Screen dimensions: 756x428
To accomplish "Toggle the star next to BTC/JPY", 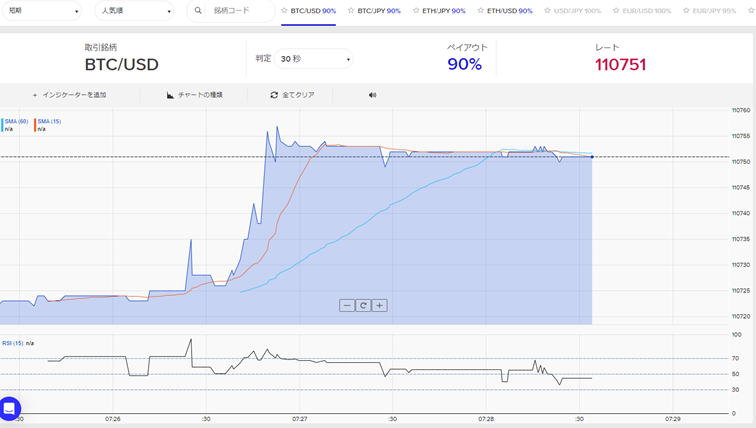I will coord(351,11).
